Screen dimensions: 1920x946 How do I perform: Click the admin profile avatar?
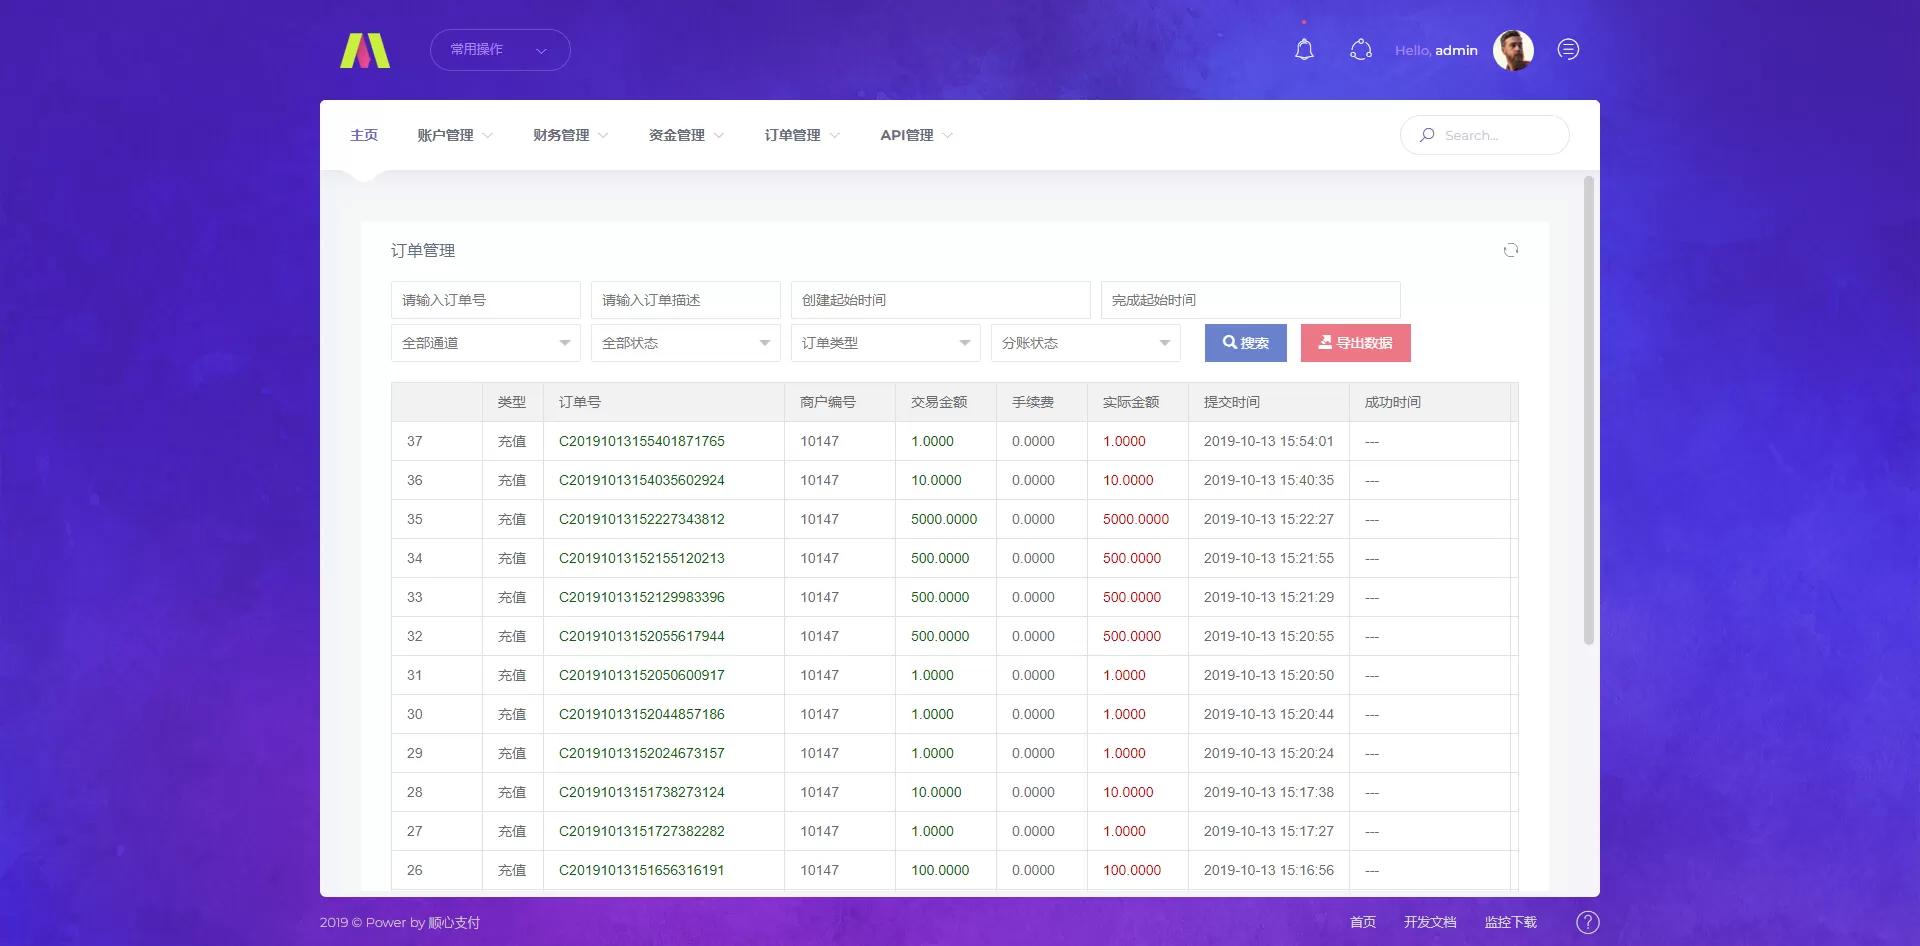click(x=1512, y=50)
